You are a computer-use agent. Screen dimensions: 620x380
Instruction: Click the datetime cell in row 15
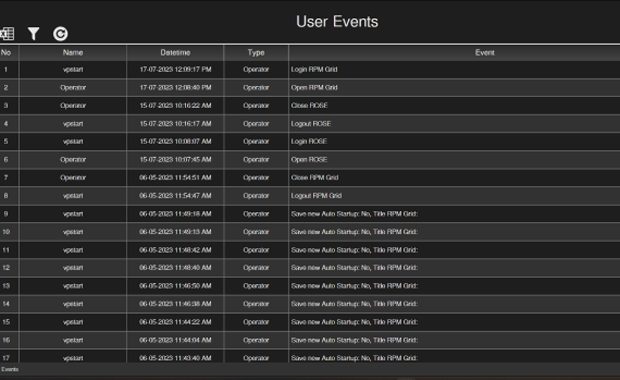tap(175, 322)
